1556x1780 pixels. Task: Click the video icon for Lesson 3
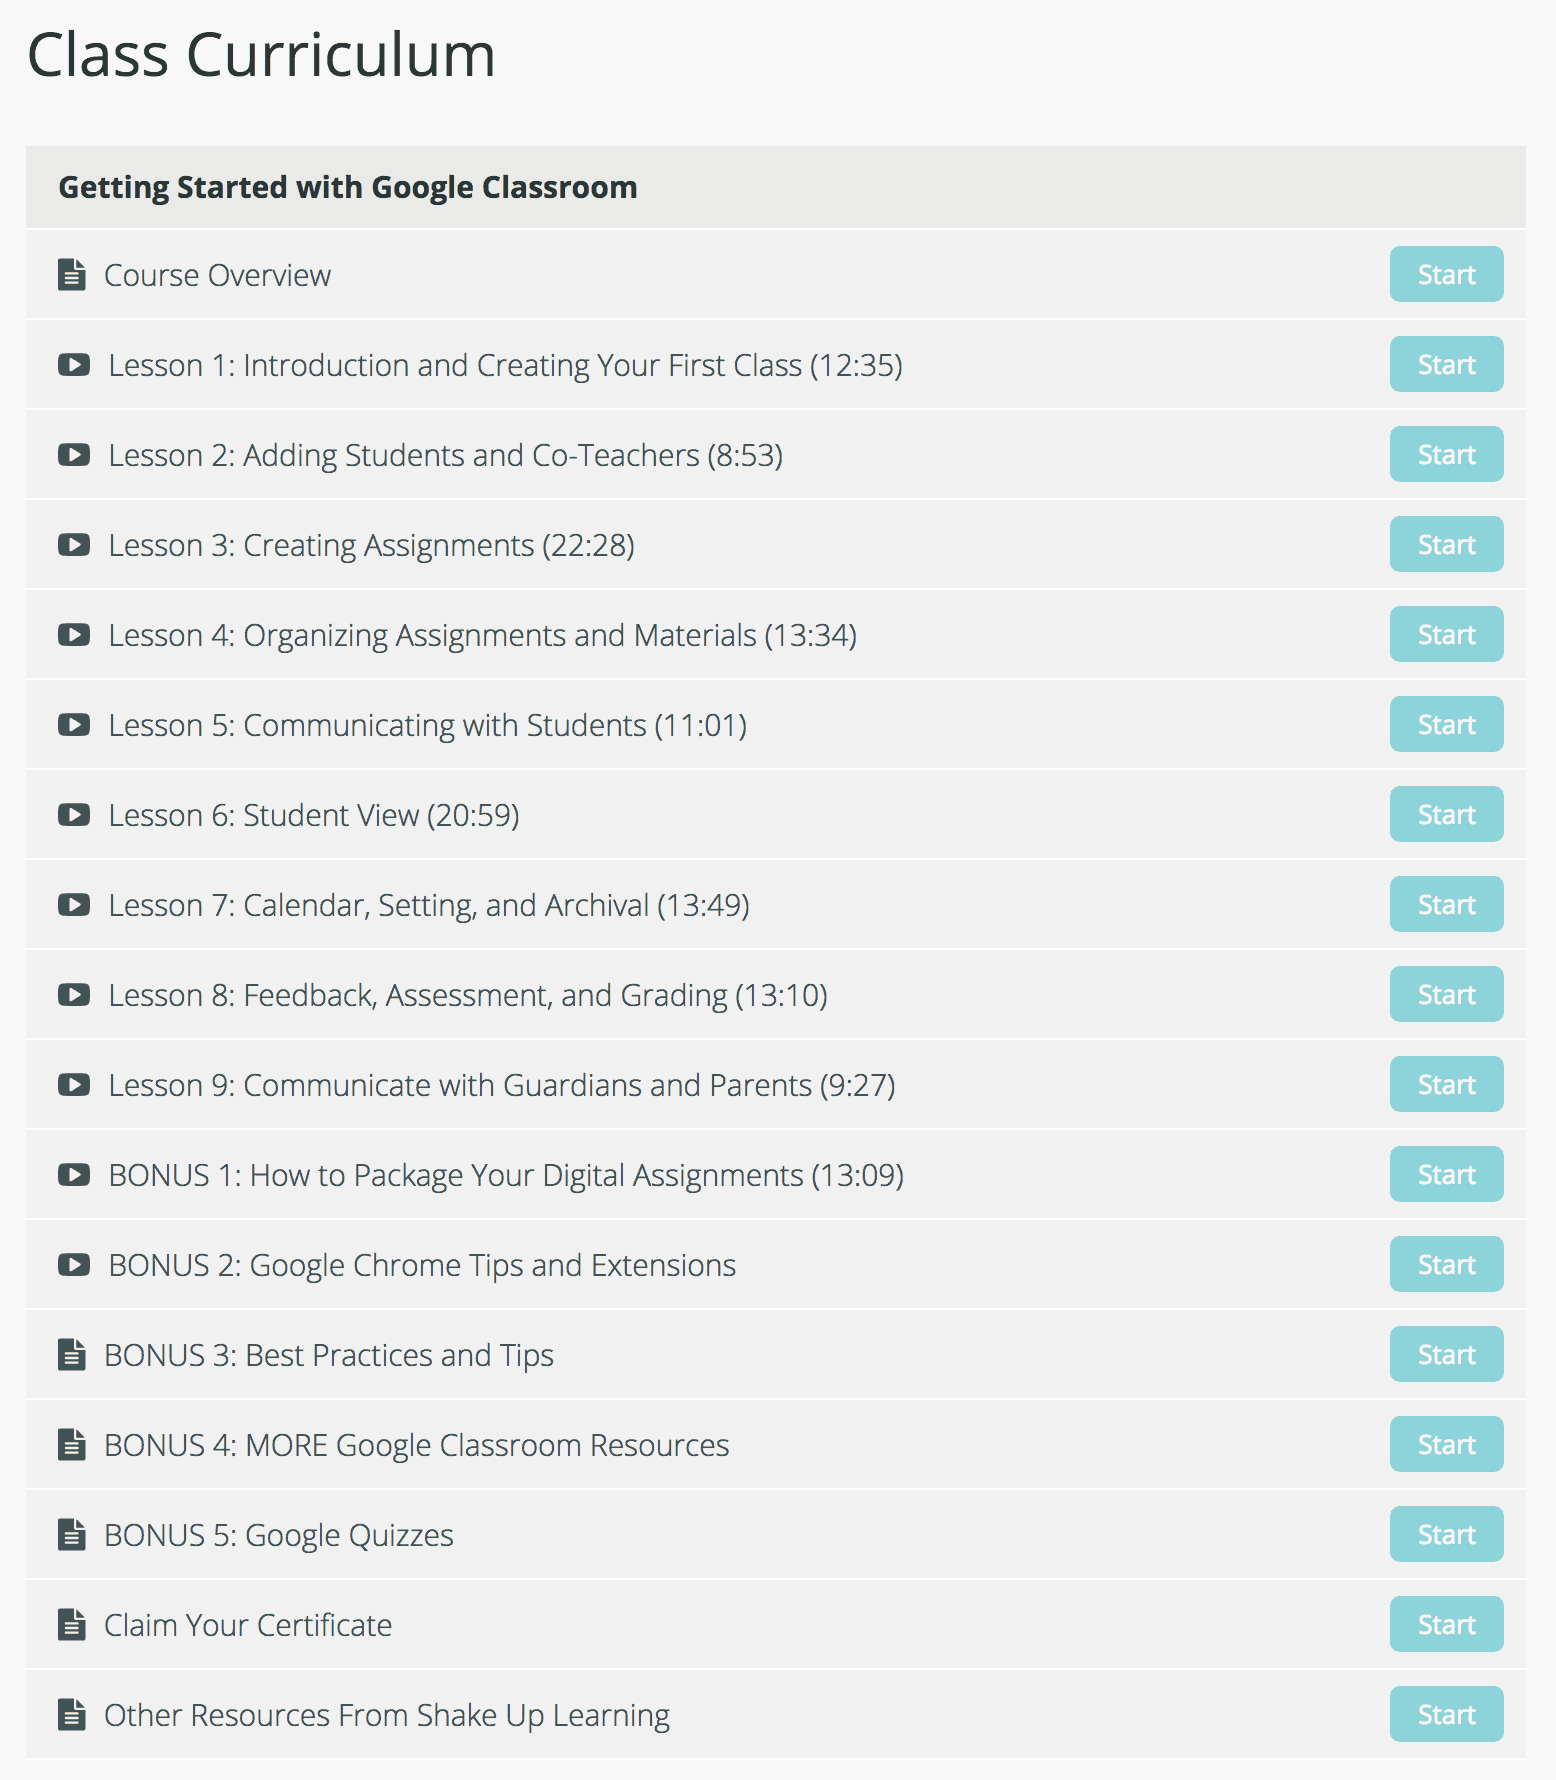pos(74,544)
